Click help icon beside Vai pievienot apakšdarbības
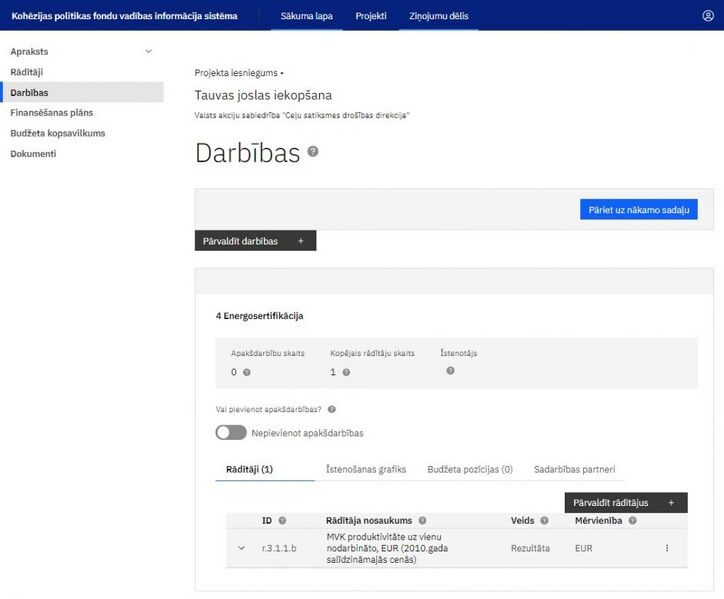The width and height of the screenshot is (724, 599). (331, 409)
